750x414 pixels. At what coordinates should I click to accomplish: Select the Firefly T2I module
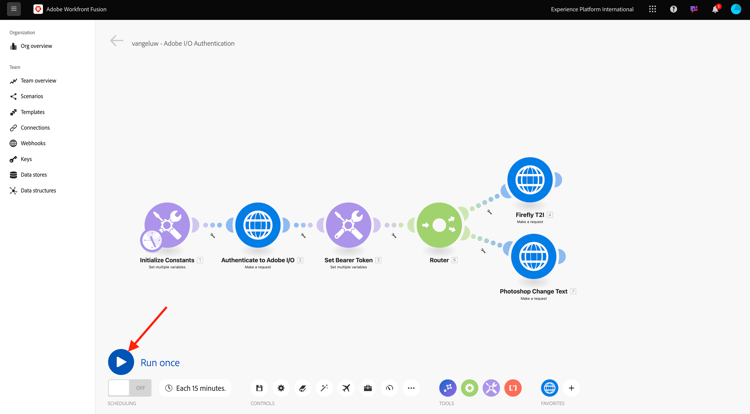[530, 180]
